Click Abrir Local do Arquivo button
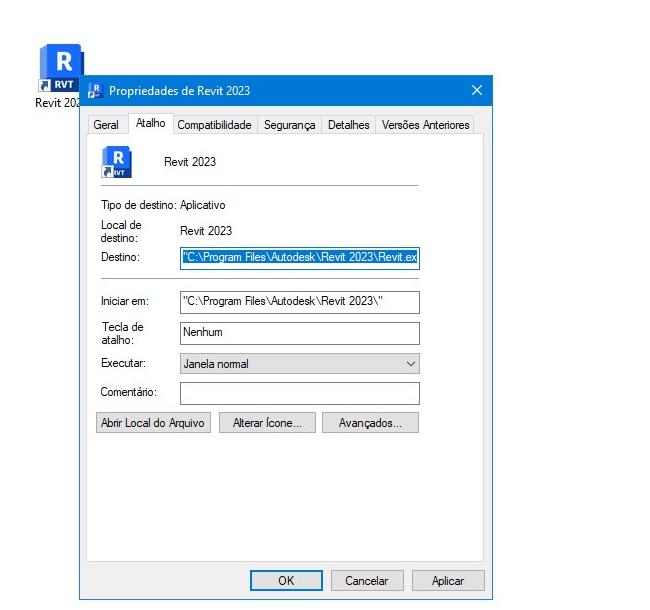The width and height of the screenshot is (650, 610). point(153,423)
